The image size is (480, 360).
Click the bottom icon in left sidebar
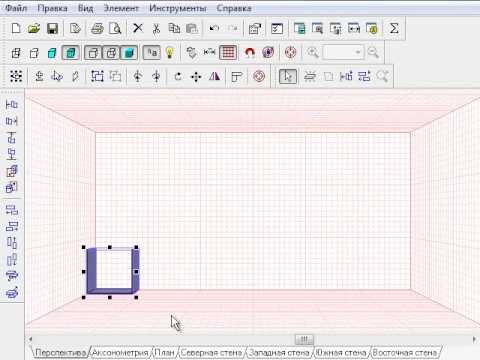pyautogui.click(x=12, y=293)
